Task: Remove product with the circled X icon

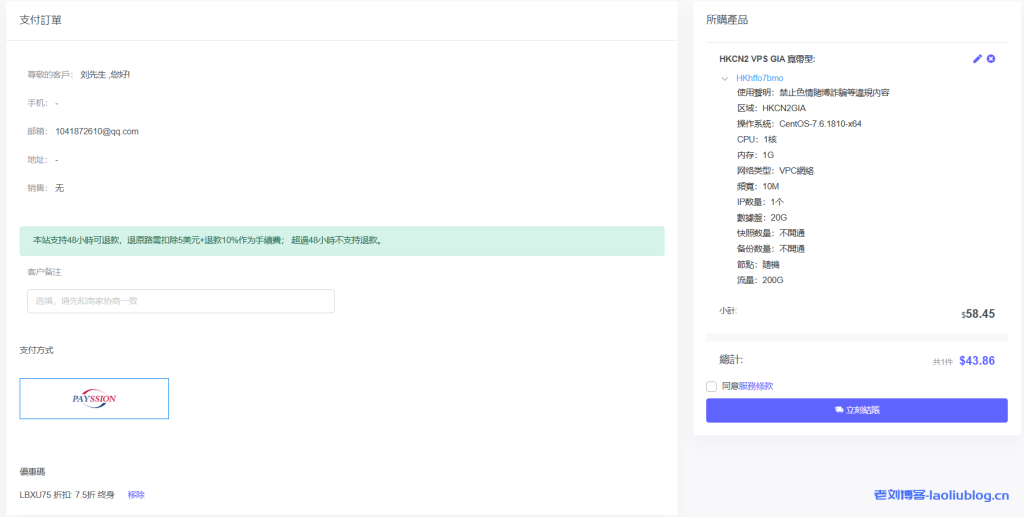Action: [x=991, y=59]
